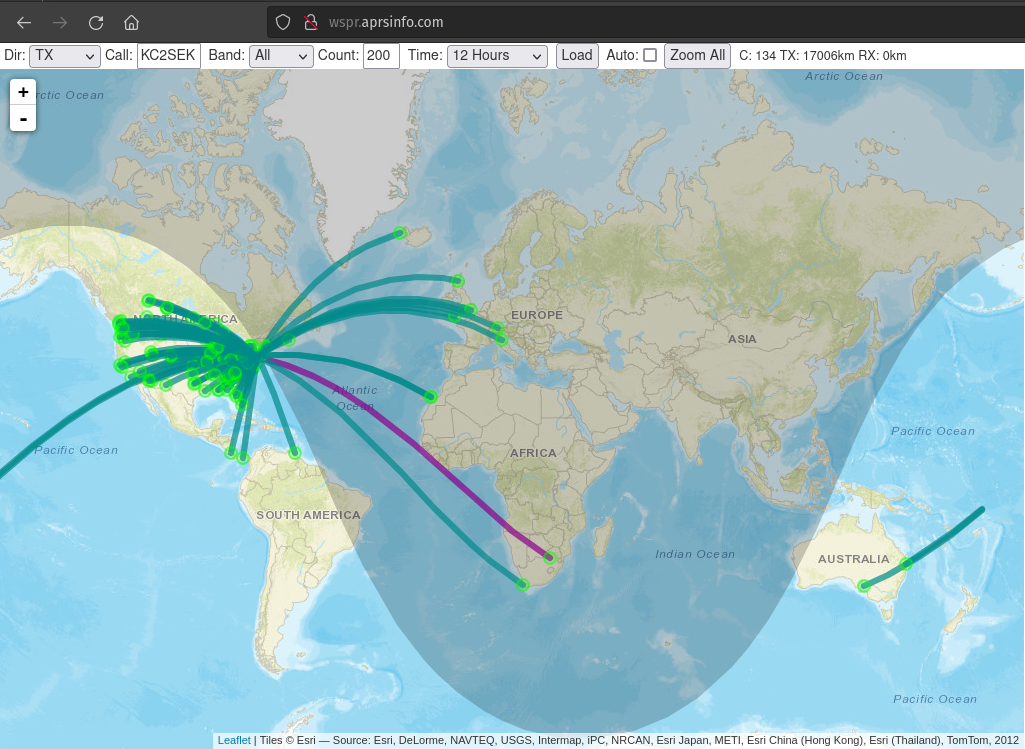The width and height of the screenshot is (1025, 749).
Task: View insecure connection lock details
Action: click(x=311, y=22)
